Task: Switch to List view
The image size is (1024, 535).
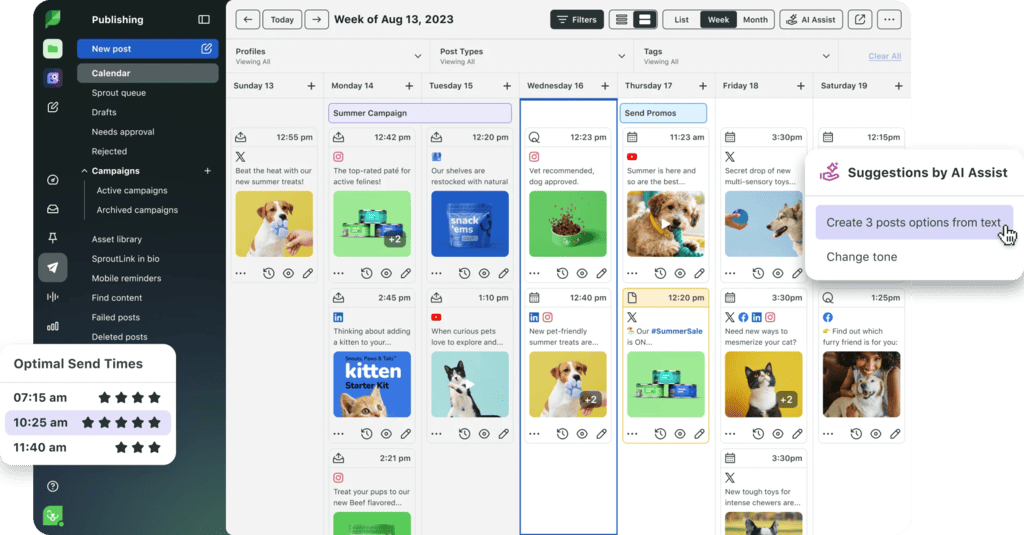Action: point(681,20)
